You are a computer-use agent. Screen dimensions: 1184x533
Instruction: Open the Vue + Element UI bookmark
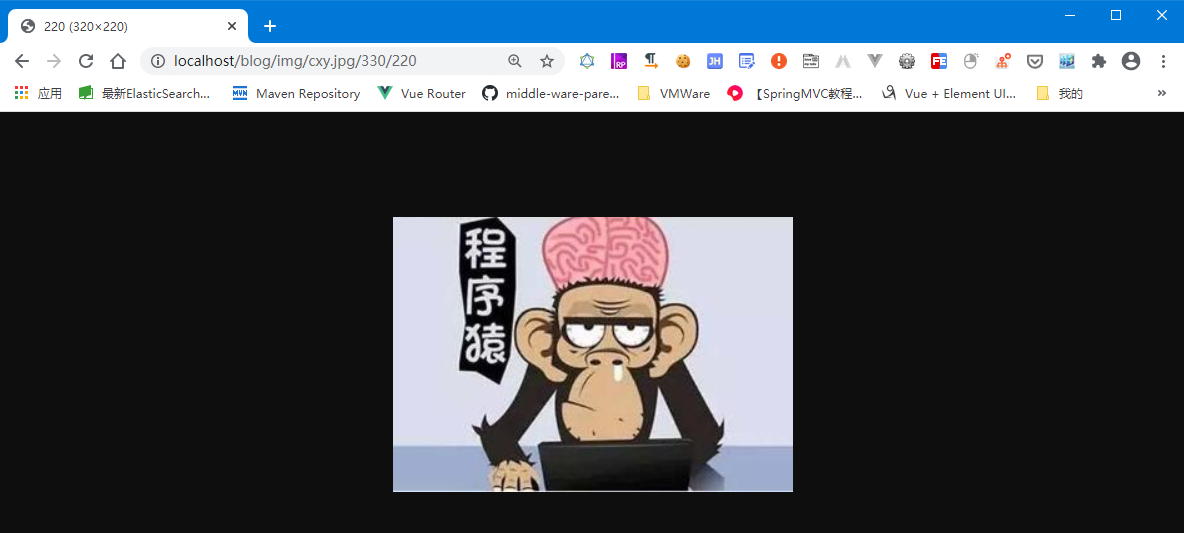[948, 94]
